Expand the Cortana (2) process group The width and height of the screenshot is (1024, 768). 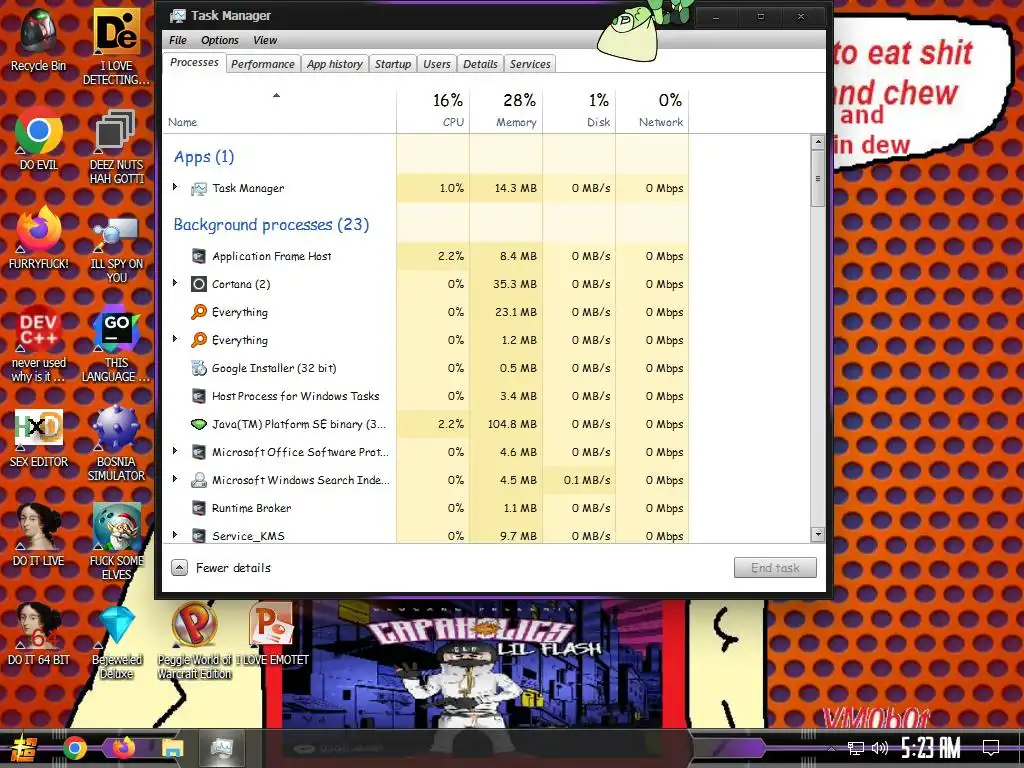[175, 283]
